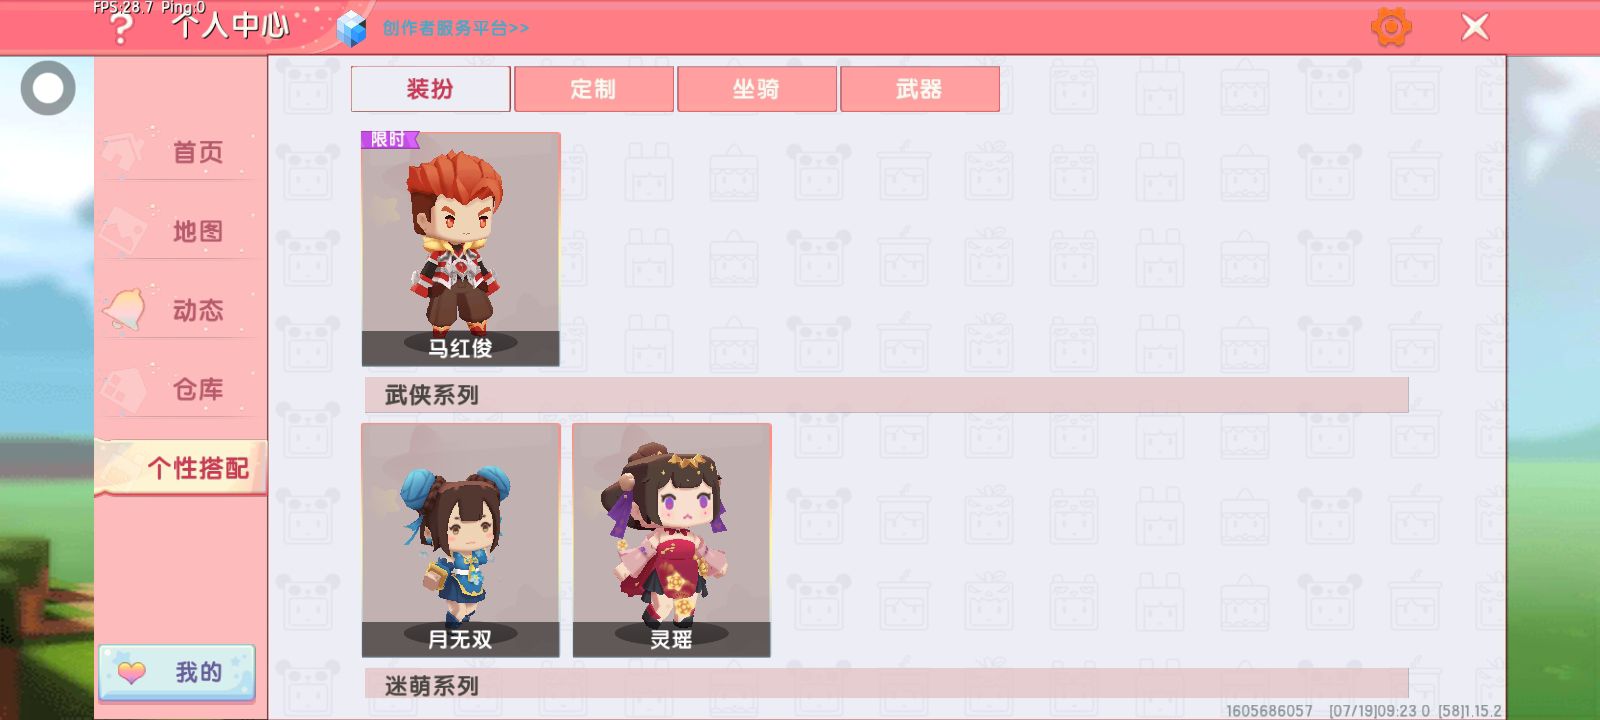
Task: Select the 武器 tab
Action: pos(919,89)
